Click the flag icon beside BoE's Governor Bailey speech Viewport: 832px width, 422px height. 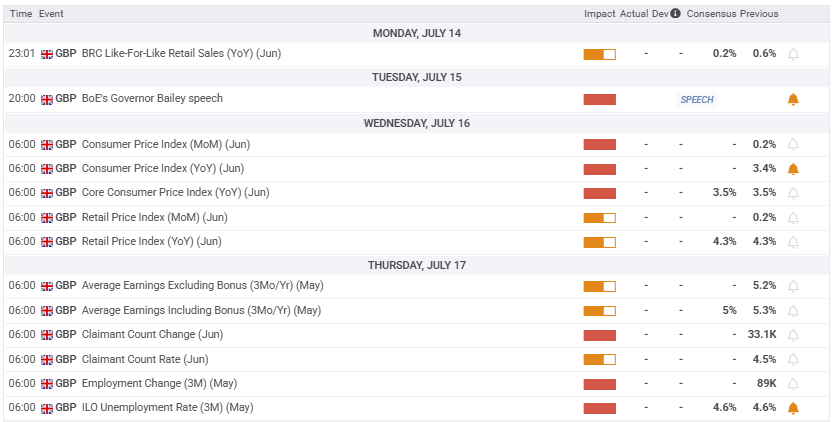(x=46, y=99)
